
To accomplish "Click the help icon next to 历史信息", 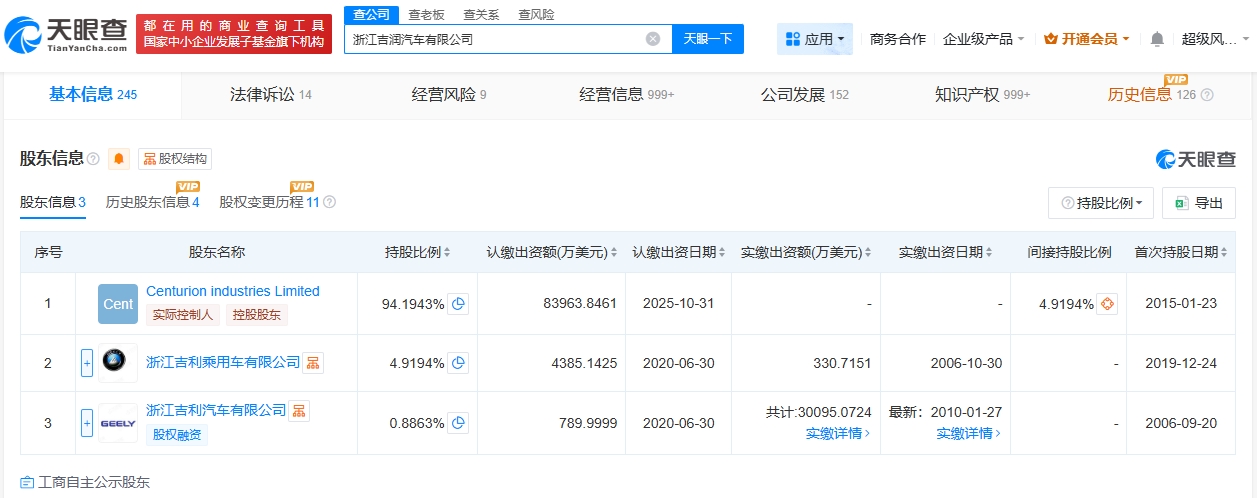I will coord(1207,95).
